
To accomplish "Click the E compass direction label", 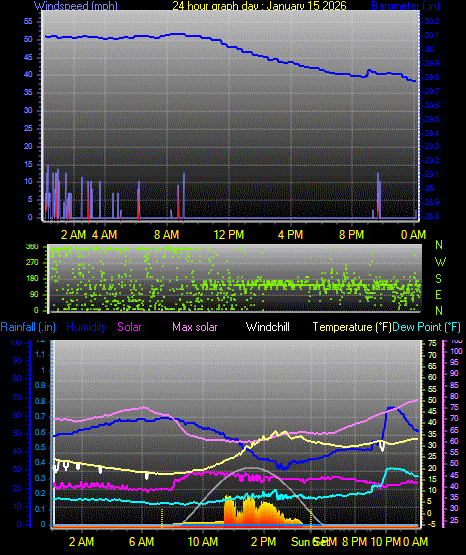I will point(438,294).
